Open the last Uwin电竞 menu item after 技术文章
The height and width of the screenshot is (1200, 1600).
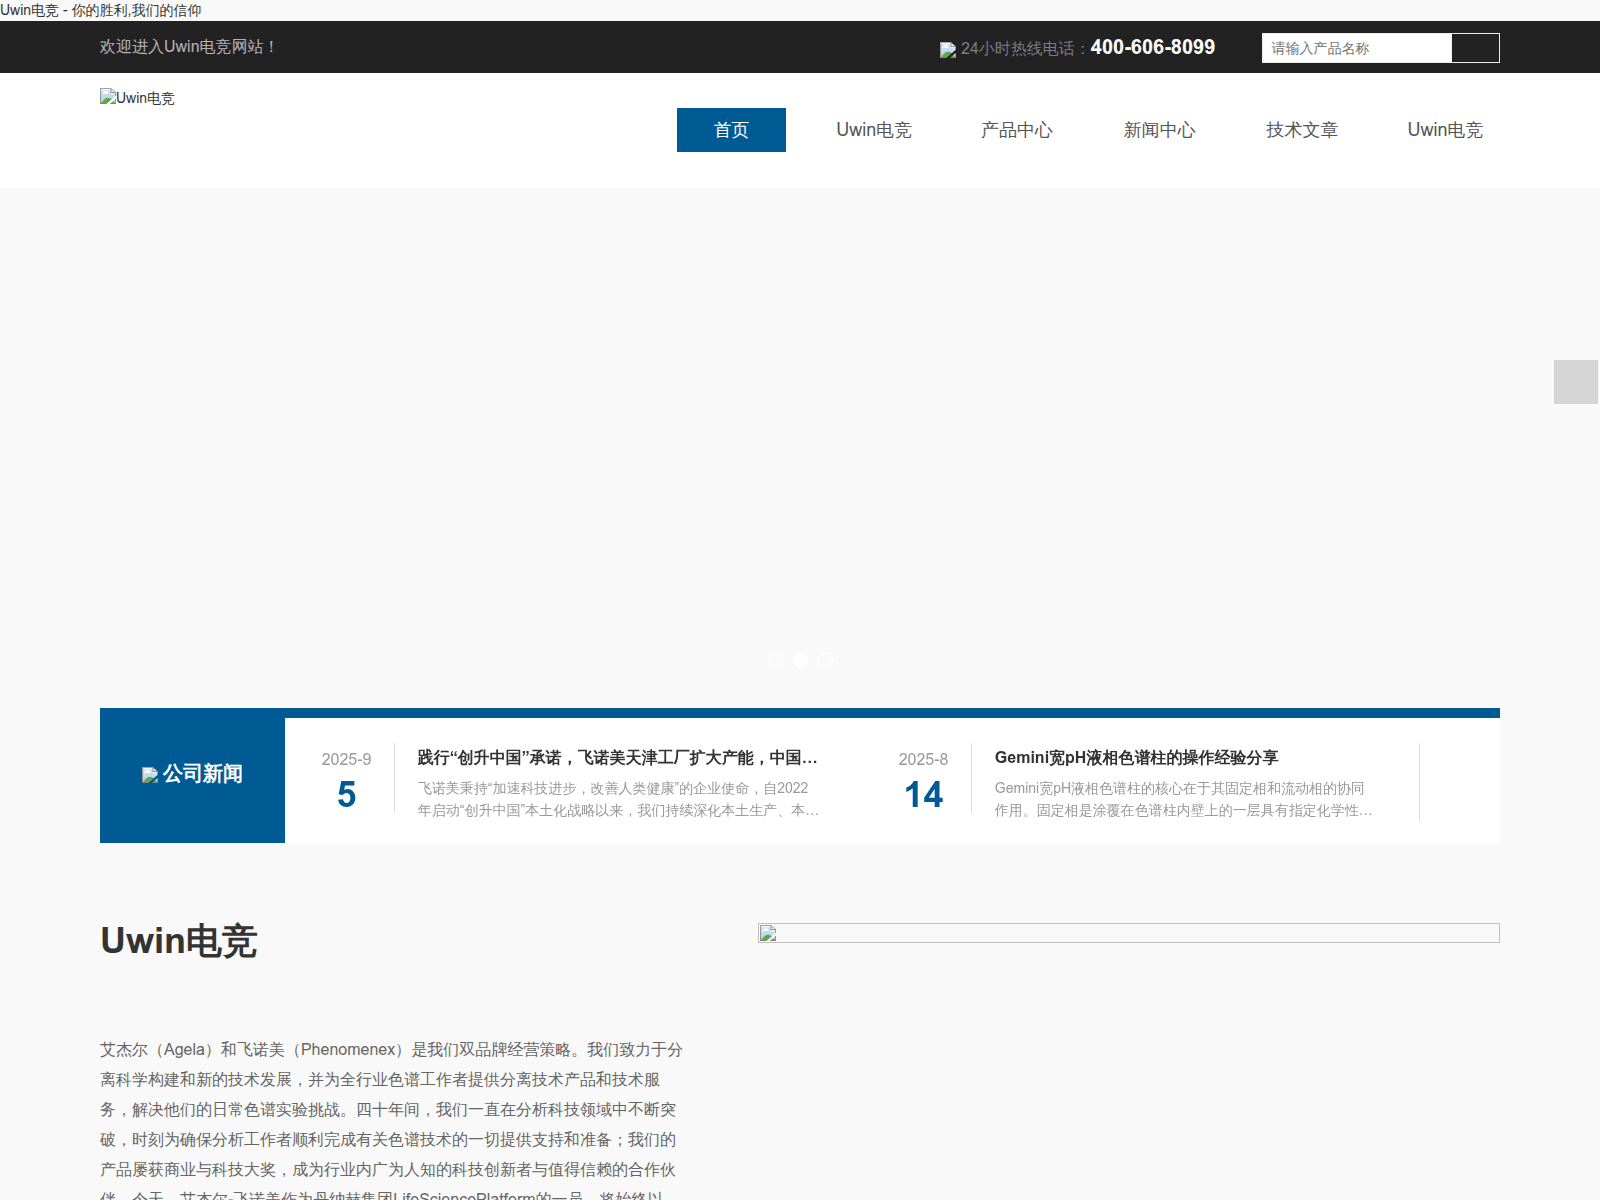tap(1445, 130)
